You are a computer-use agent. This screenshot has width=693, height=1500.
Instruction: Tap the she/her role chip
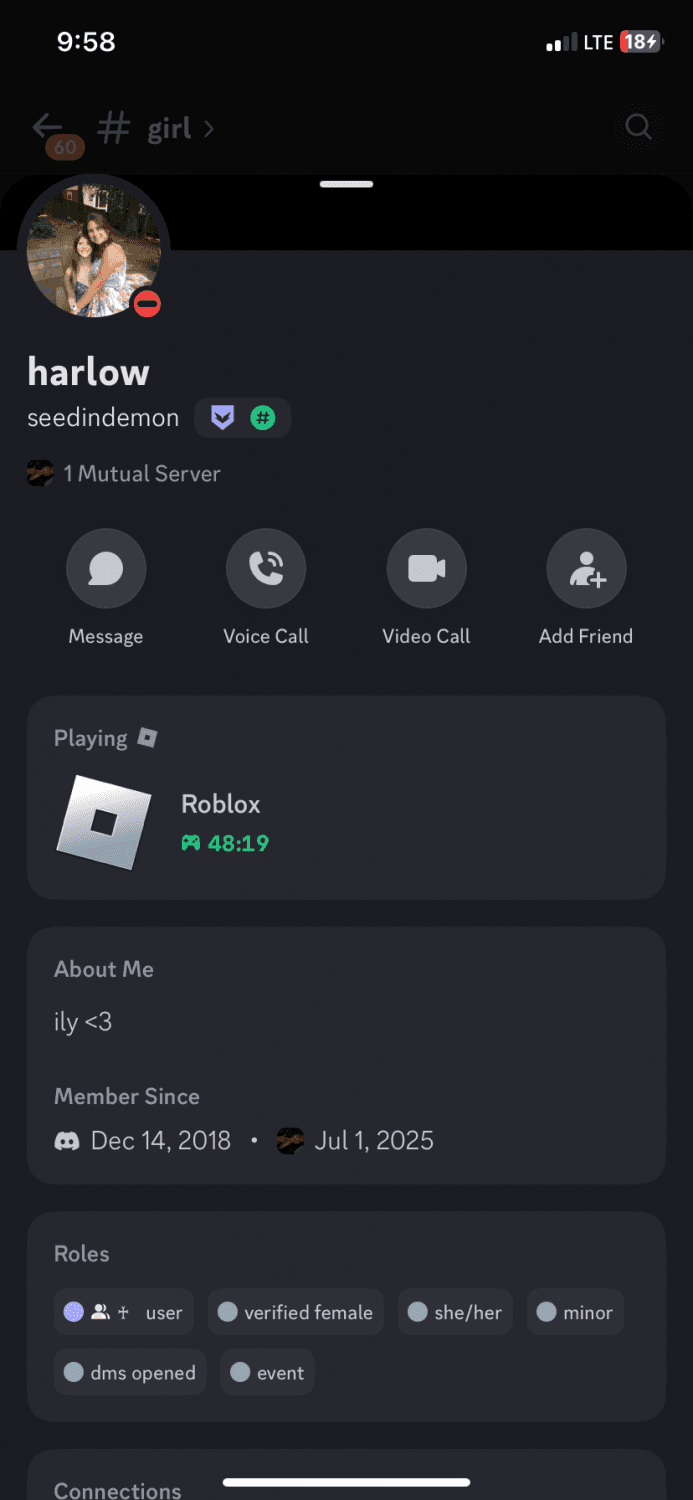[455, 1313]
